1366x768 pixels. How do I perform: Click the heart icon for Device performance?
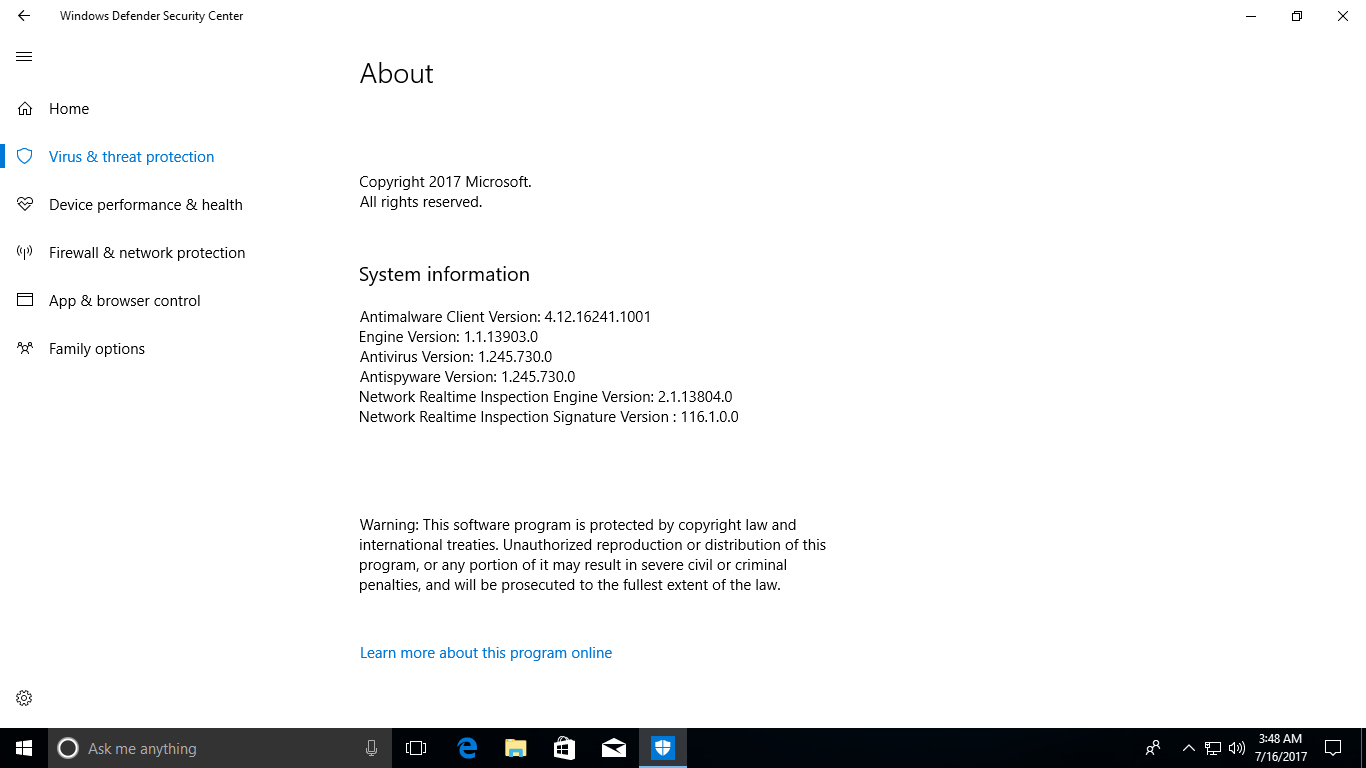pos(25,204)
